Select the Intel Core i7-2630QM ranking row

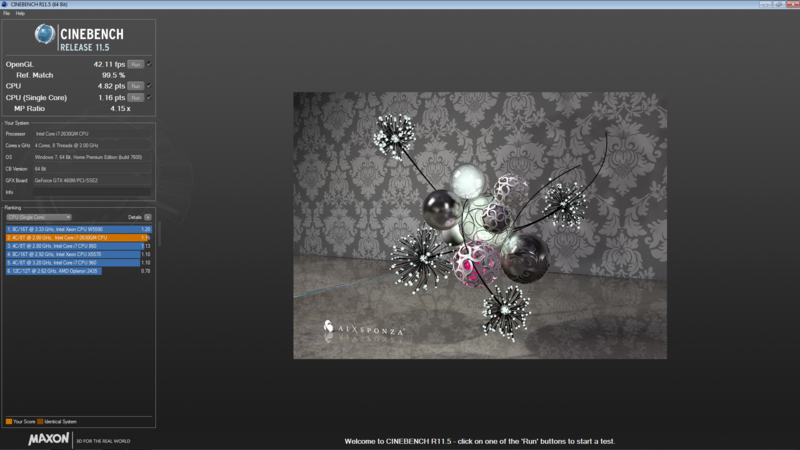[79, 238]
